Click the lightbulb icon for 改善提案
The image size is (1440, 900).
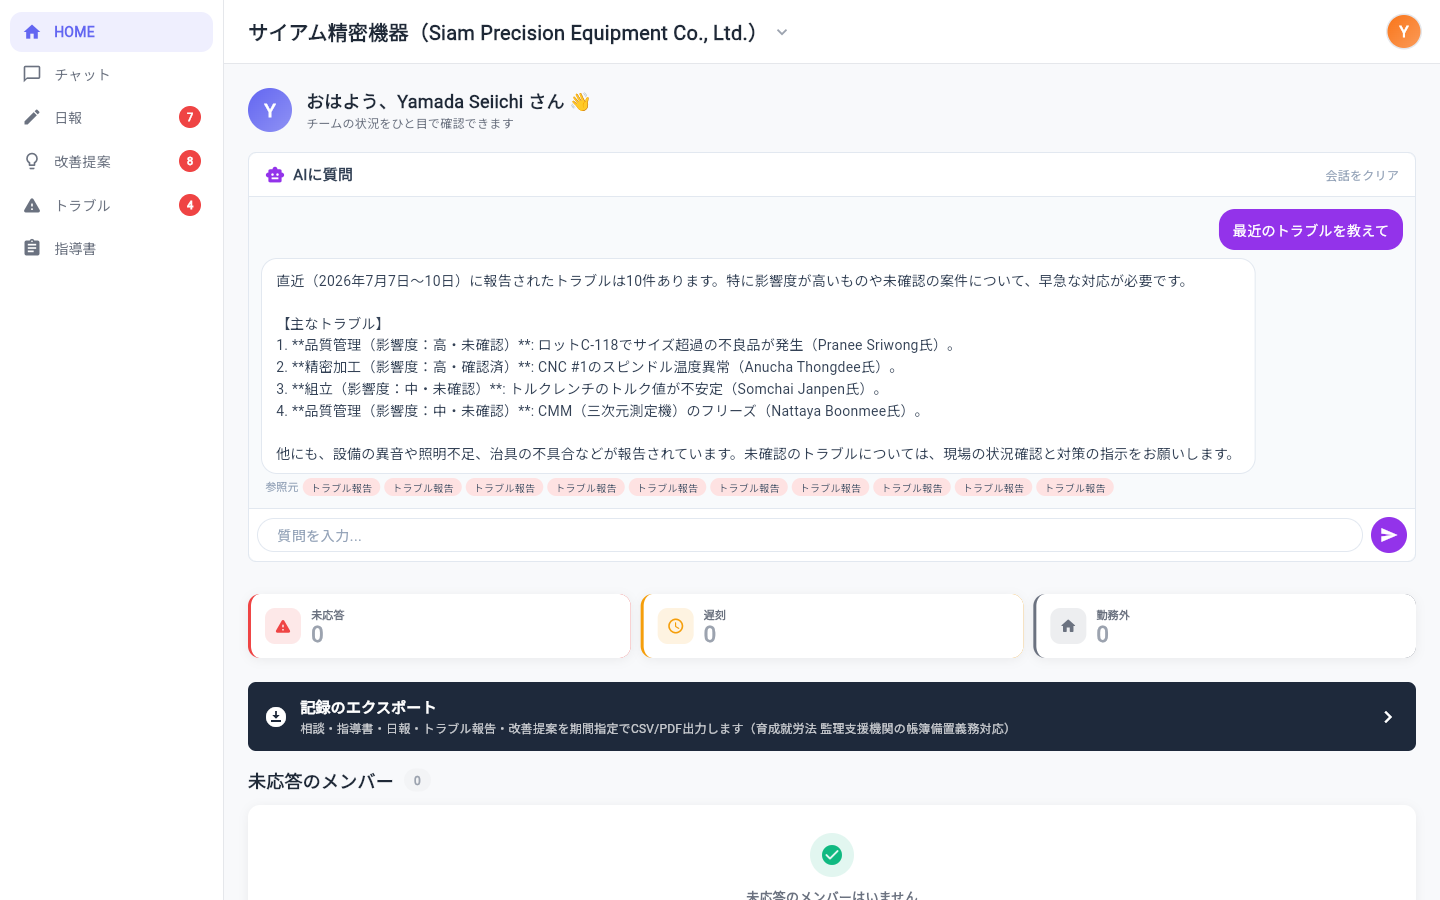(x=32, y=161)
